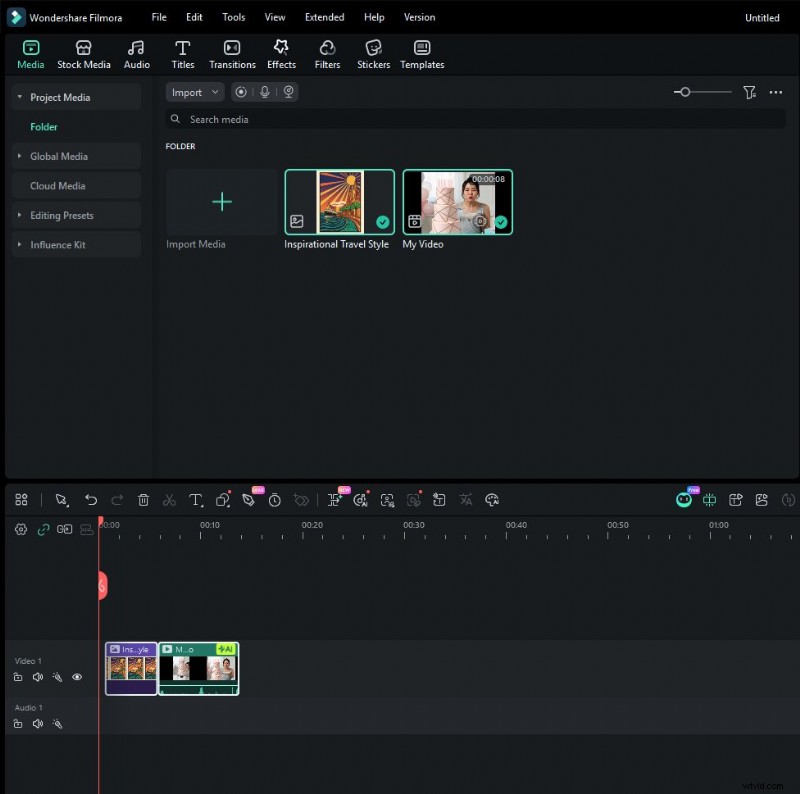The width and height of the screenshot is (800, 794).
Task: Click the microphone voiceover icon
Action: pos(264,91)
